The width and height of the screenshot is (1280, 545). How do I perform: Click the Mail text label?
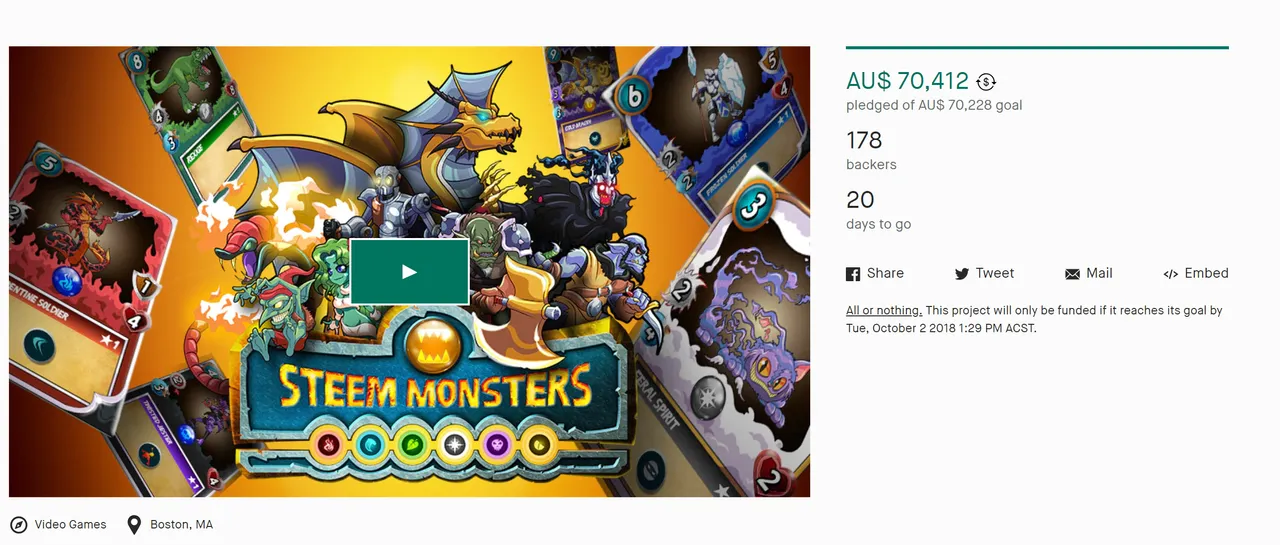click(x=1099, y=273)
